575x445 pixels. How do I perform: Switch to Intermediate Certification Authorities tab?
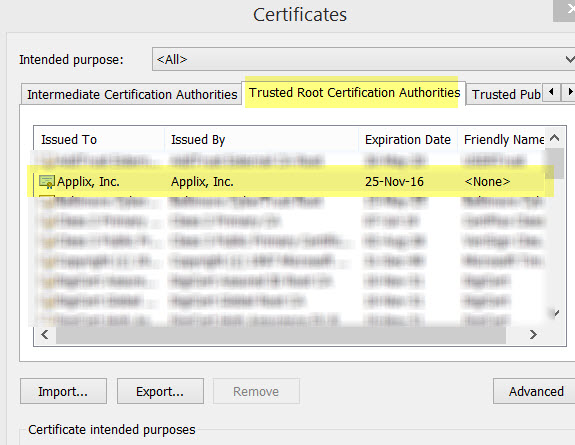[132, 94]
